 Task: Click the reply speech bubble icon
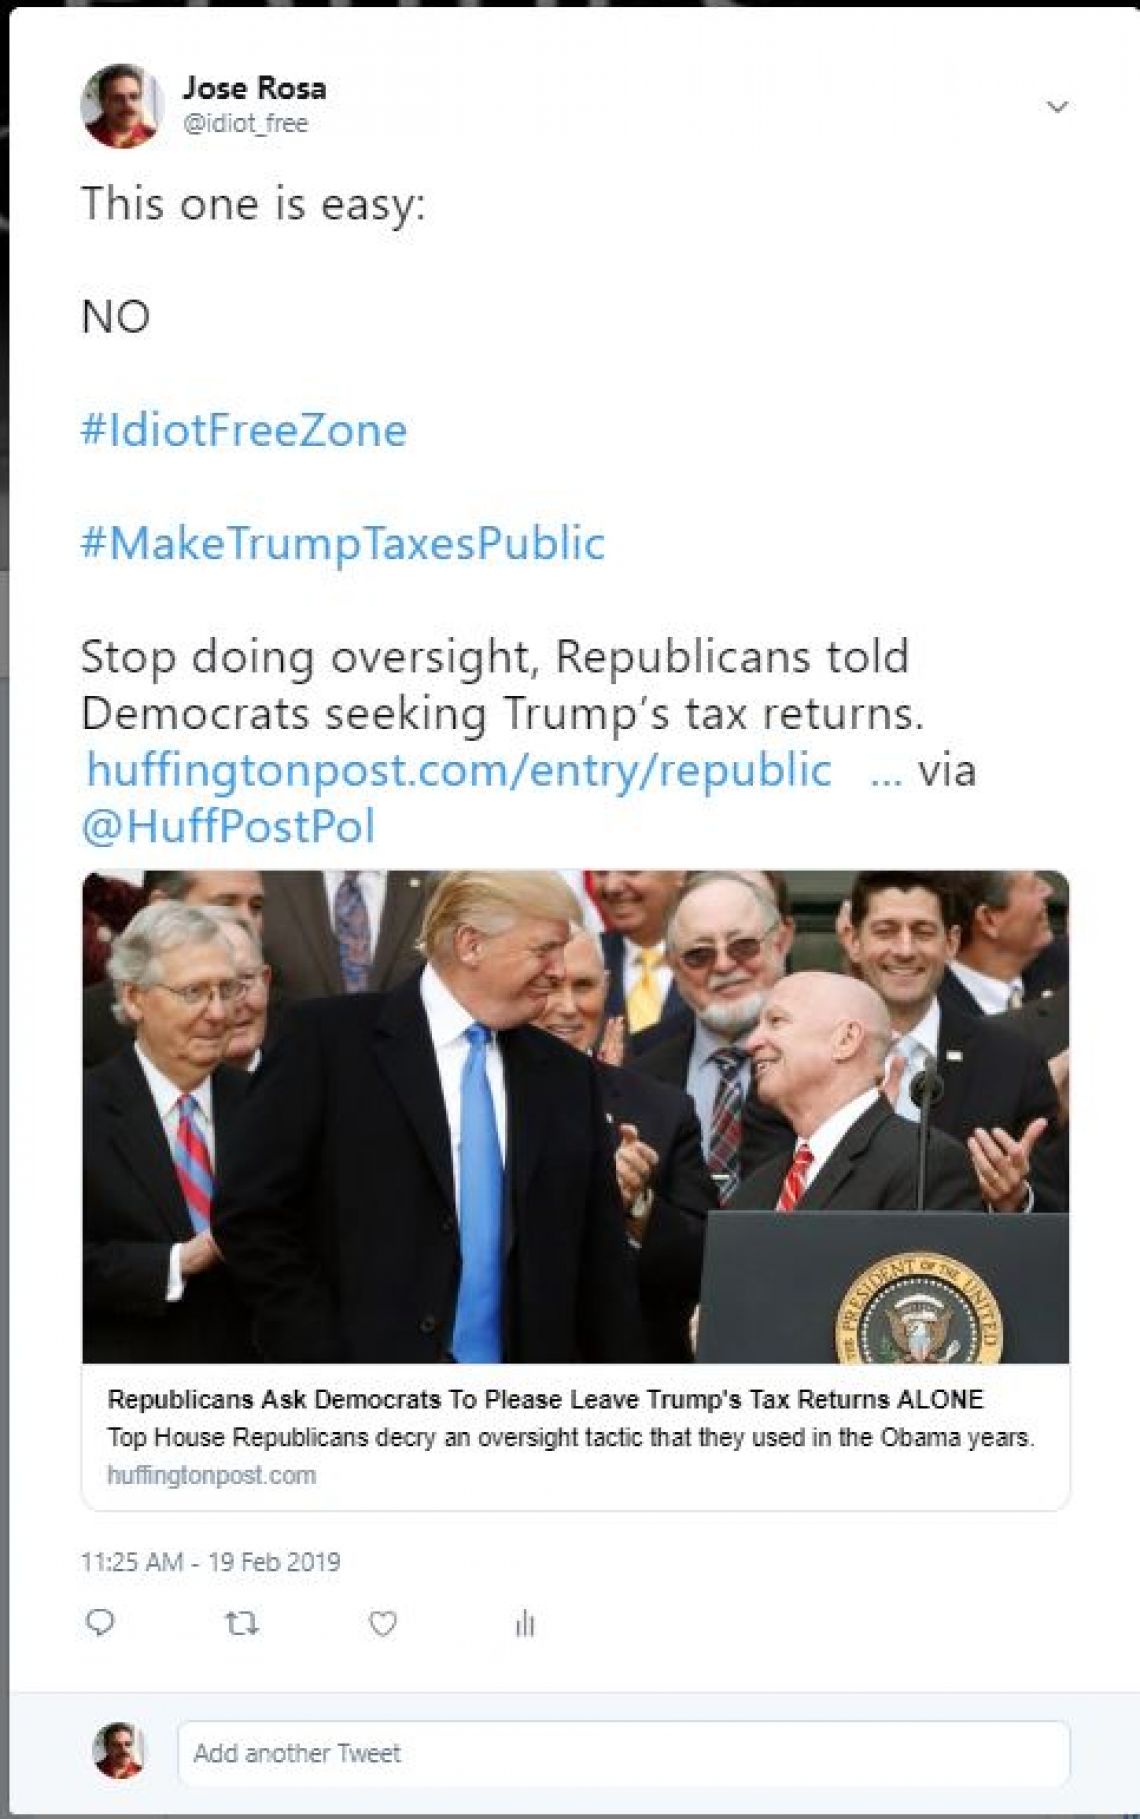101,1622
